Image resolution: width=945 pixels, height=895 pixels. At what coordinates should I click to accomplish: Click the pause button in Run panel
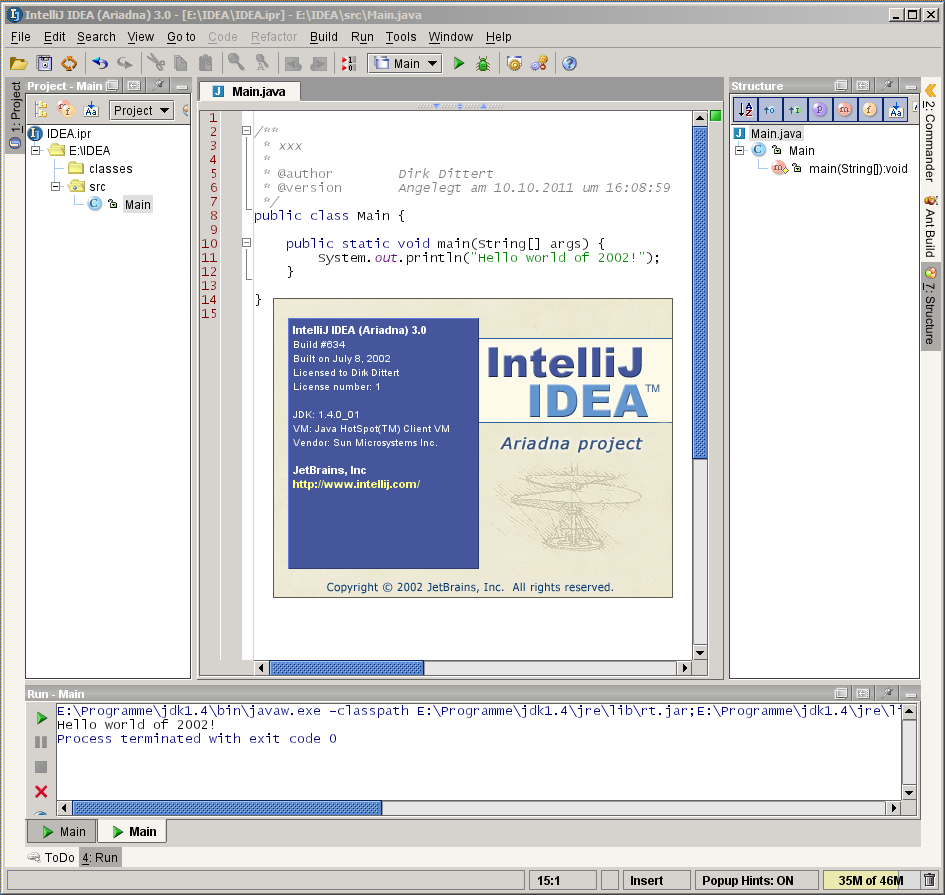[41, 742]
